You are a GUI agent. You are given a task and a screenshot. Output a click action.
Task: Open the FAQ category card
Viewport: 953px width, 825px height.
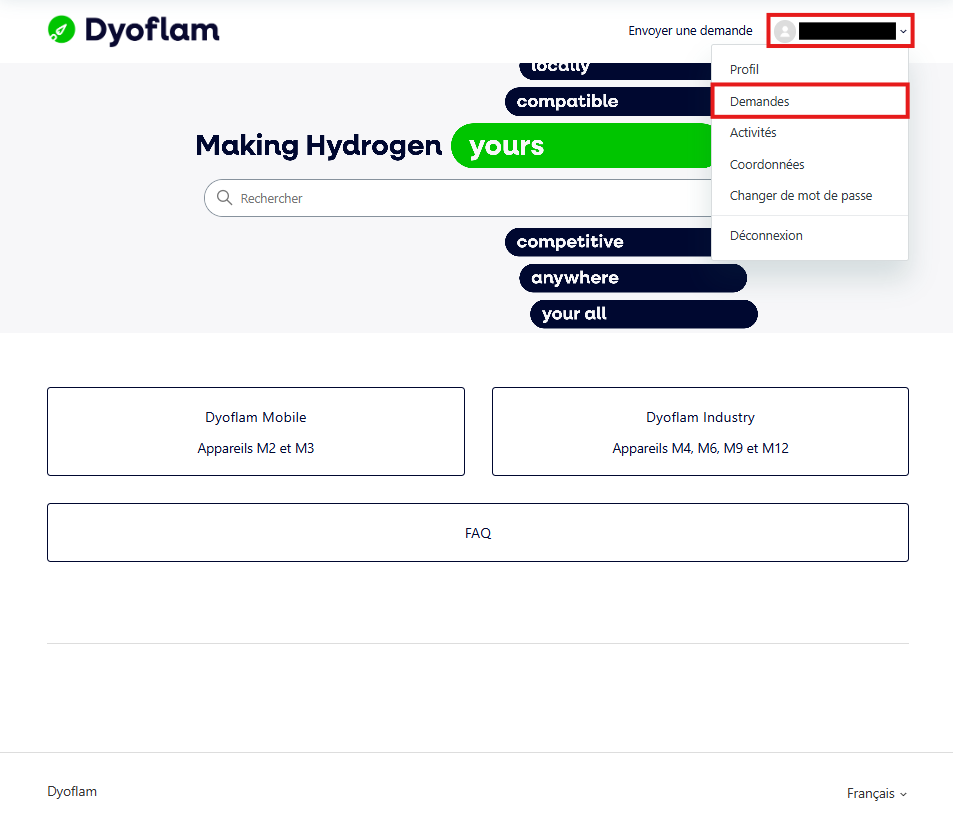tap(478, 533)
